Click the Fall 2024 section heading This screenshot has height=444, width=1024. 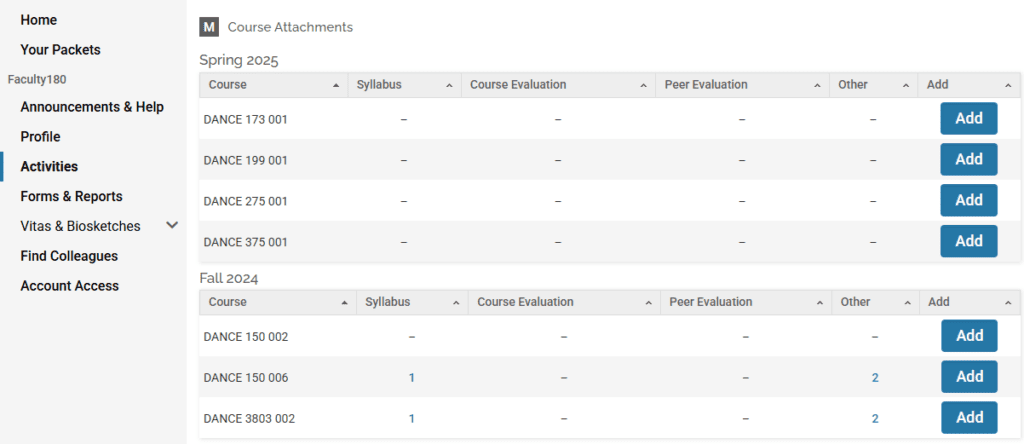pyautogui.click(x=229, y=279)
